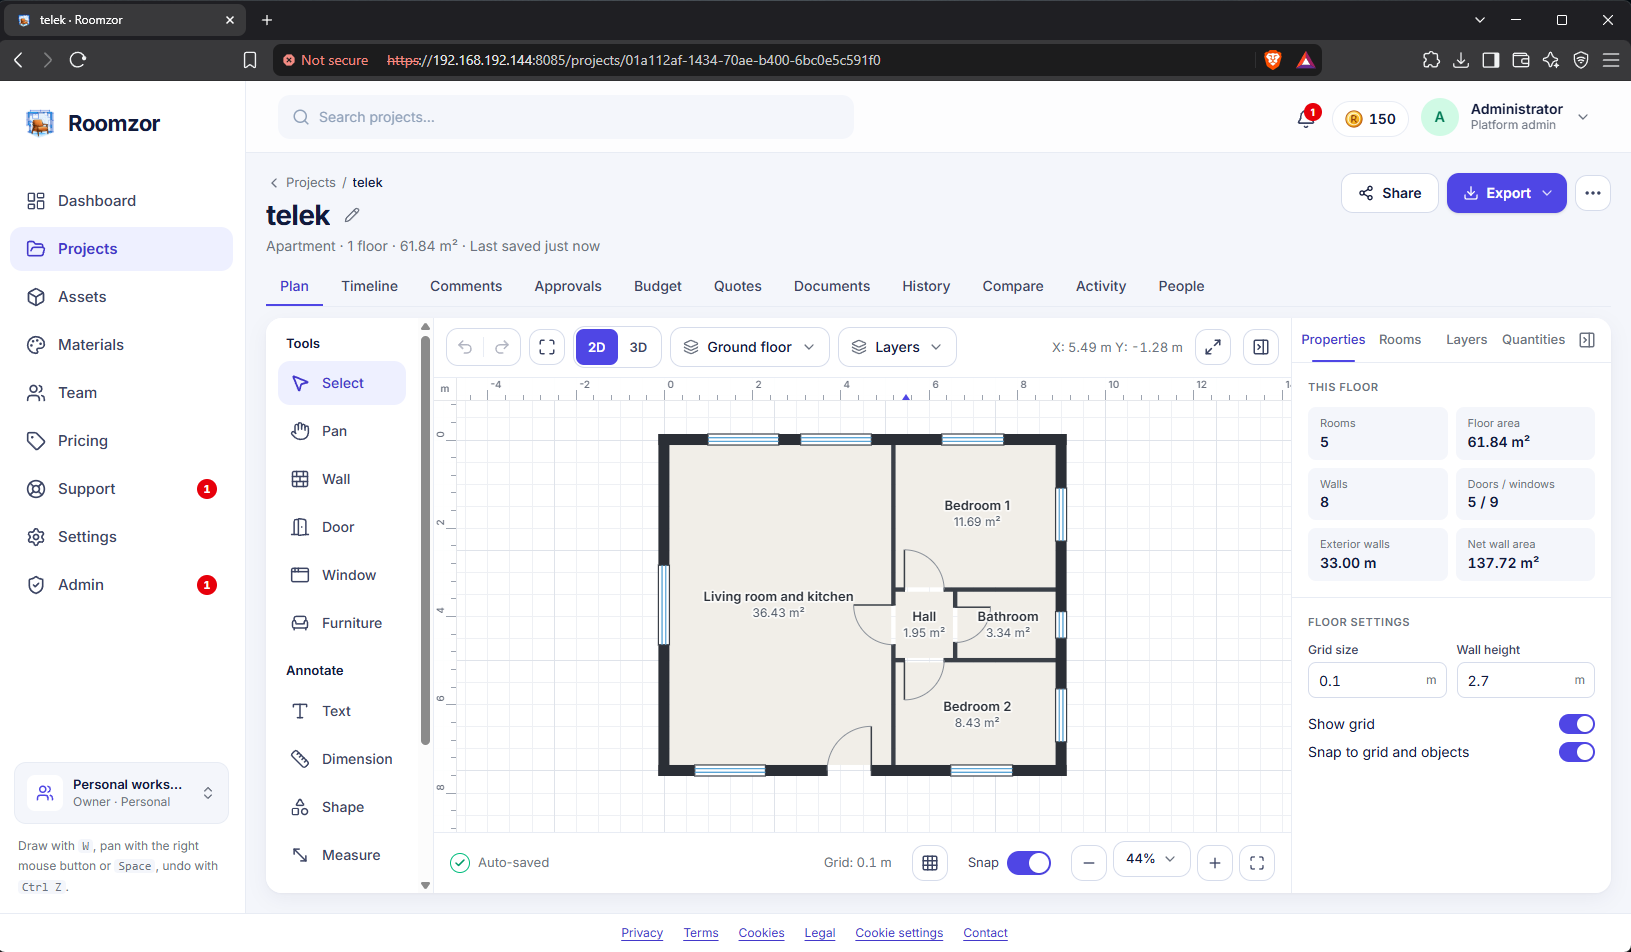This screenshot has height=952, width=1631.
Task: Toggle the Show grid switch
Action: [1577, 724]
